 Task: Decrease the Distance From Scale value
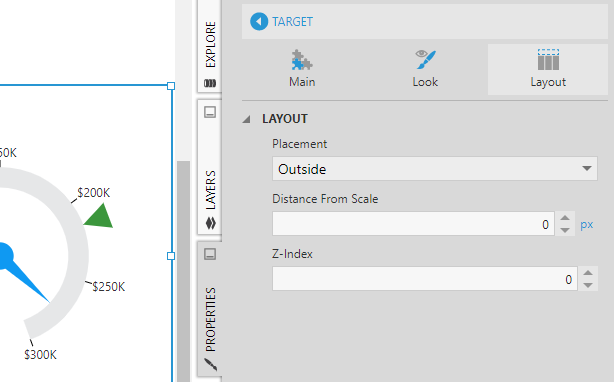(x=565, y=230)
